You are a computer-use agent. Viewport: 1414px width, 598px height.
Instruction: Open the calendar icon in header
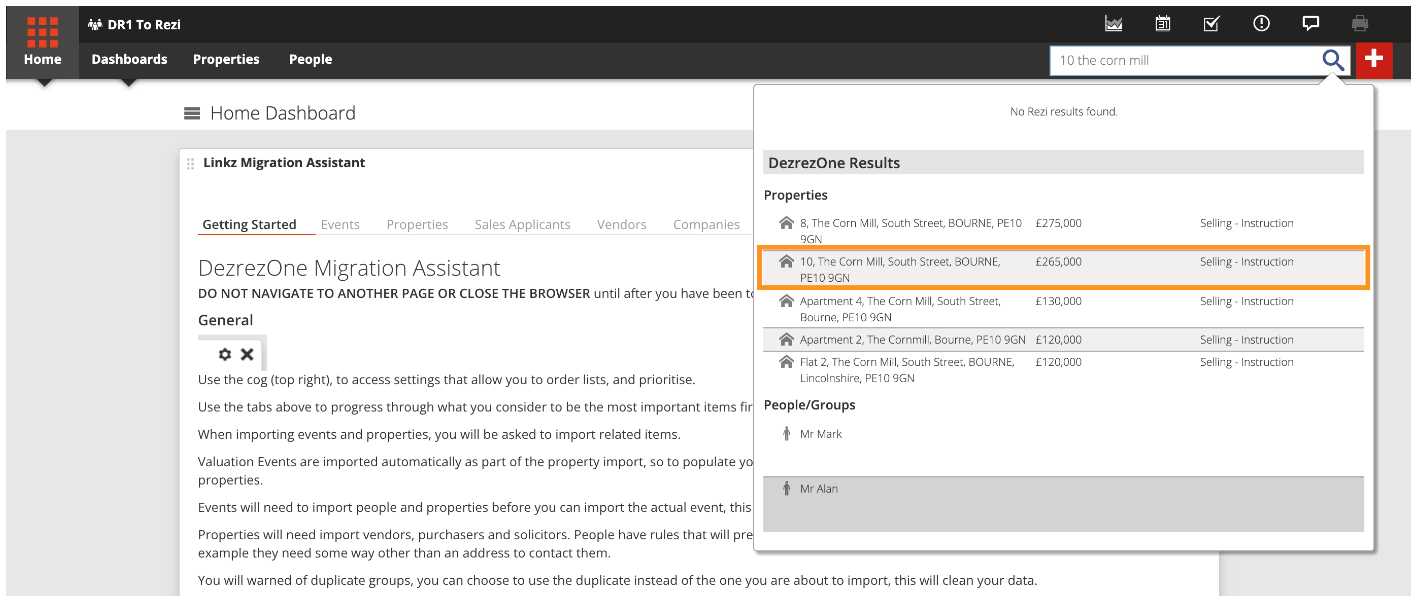click(x=1163, y=24)
